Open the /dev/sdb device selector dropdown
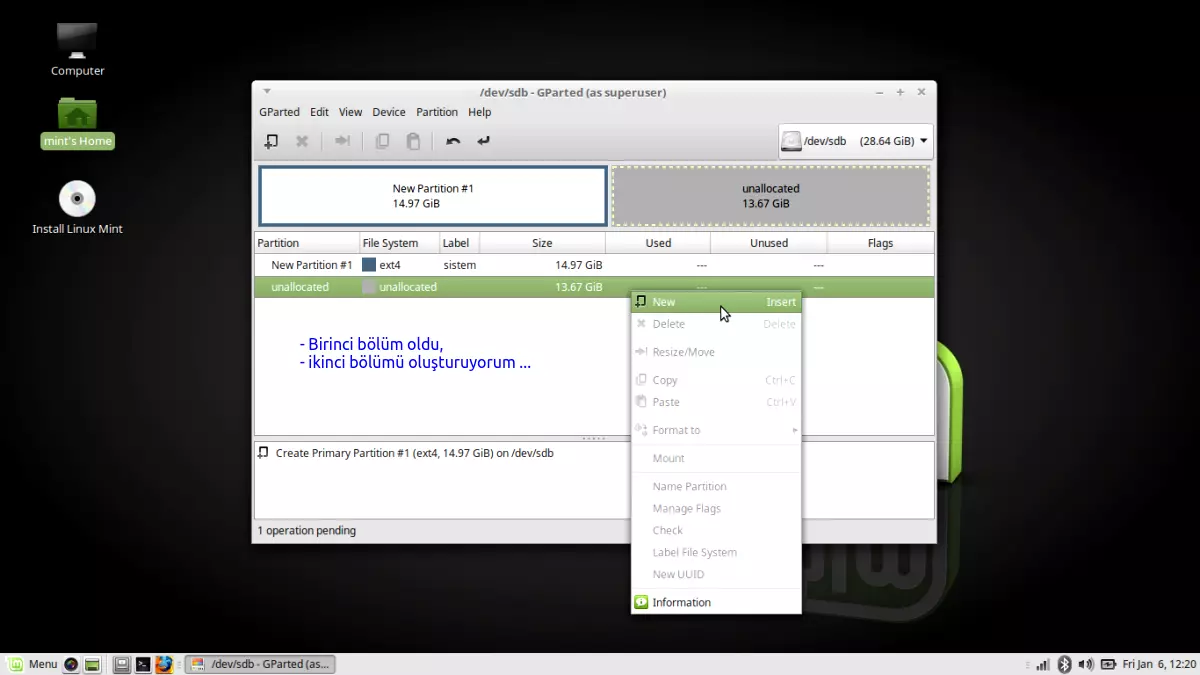Viewport: 1200px width, 675px height. click(856, 142)
